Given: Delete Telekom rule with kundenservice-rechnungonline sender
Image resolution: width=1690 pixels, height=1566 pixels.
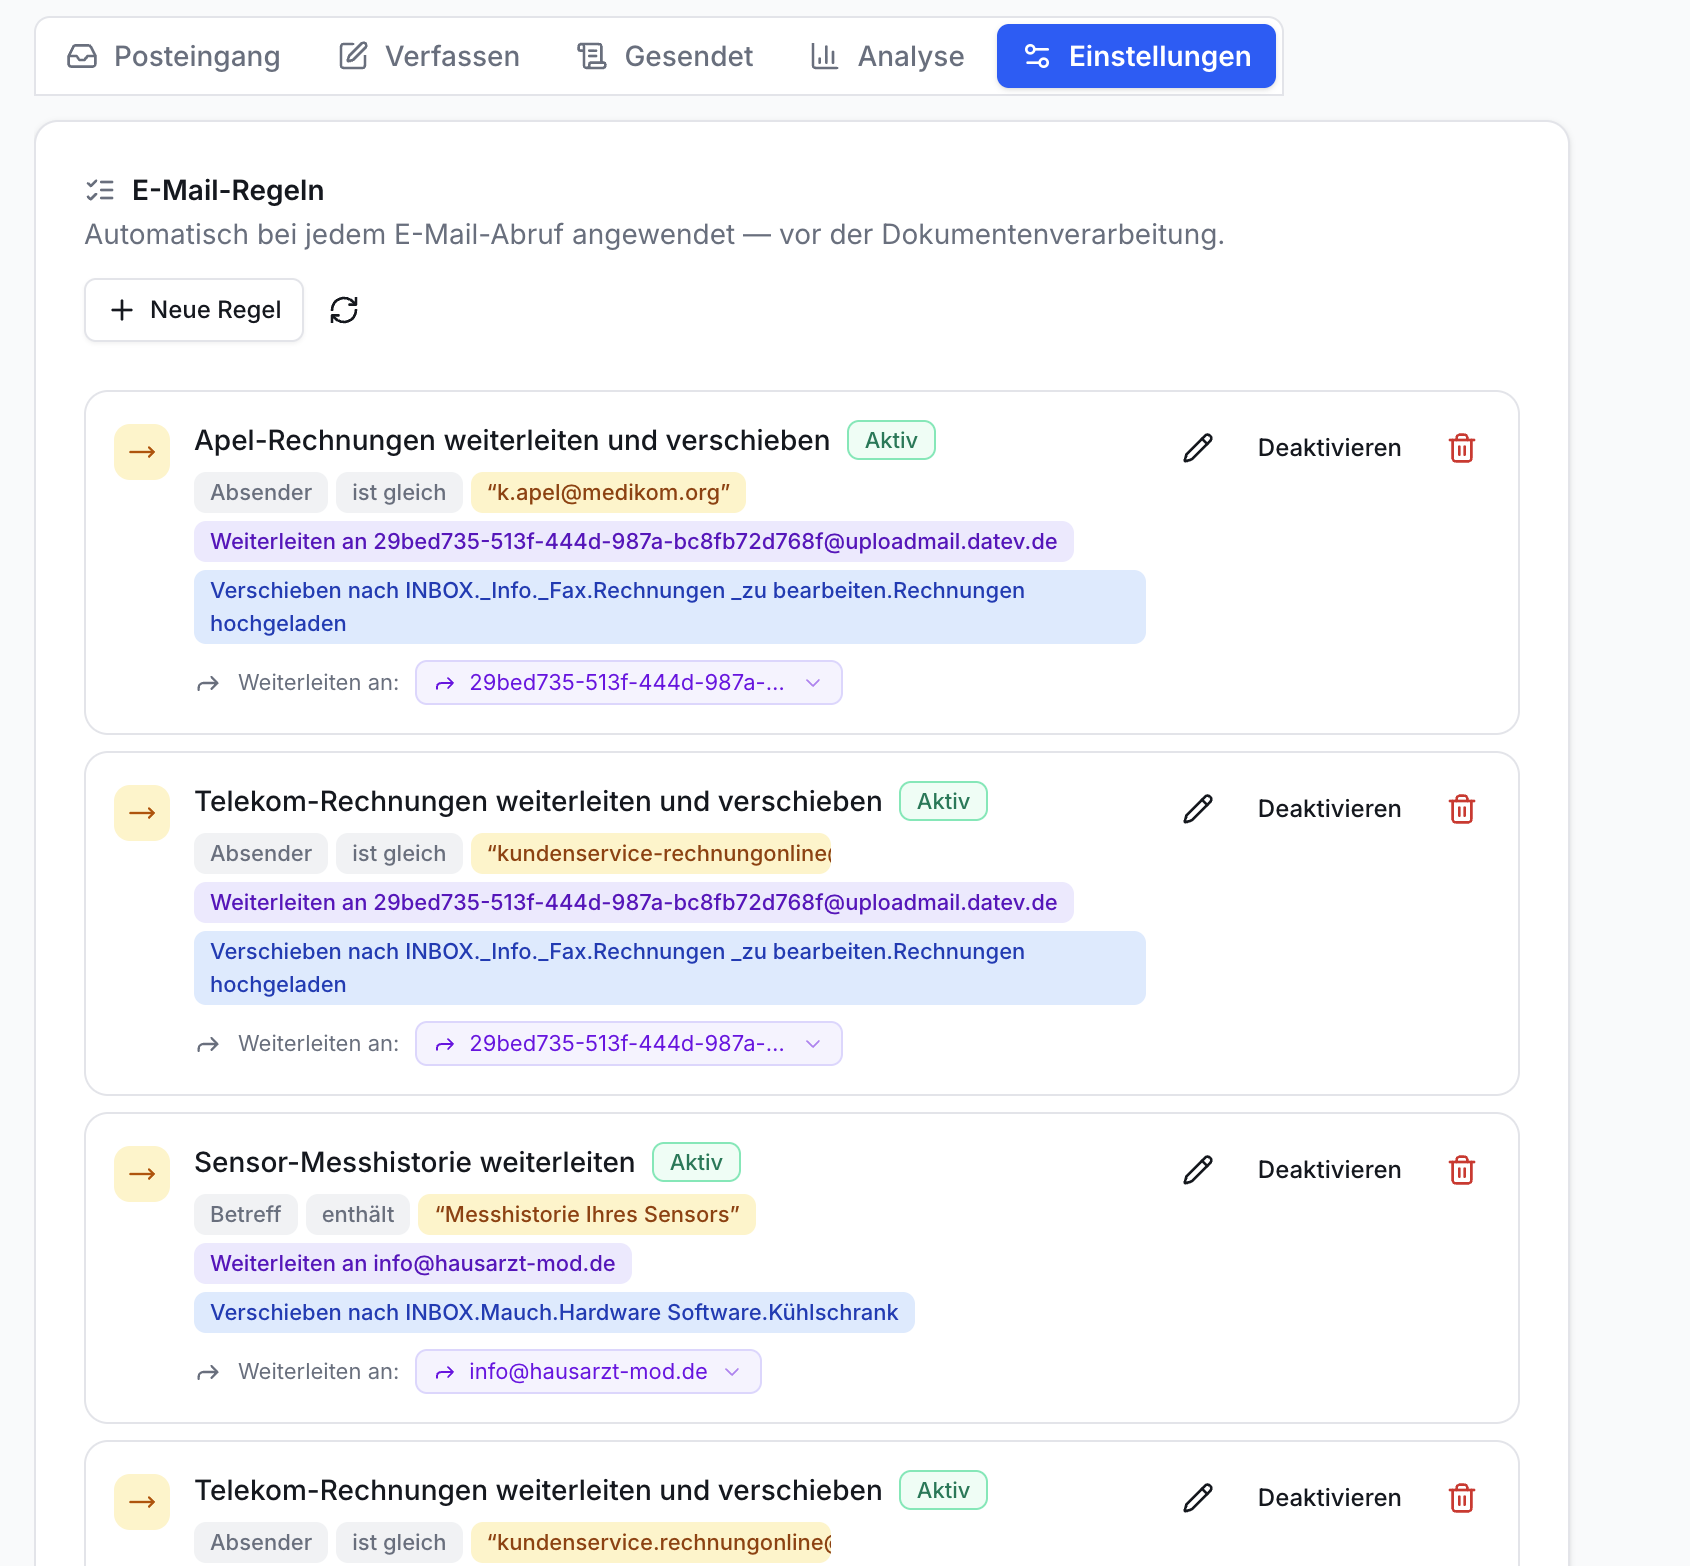Looking at the screenshot, I should point(1462,809).
